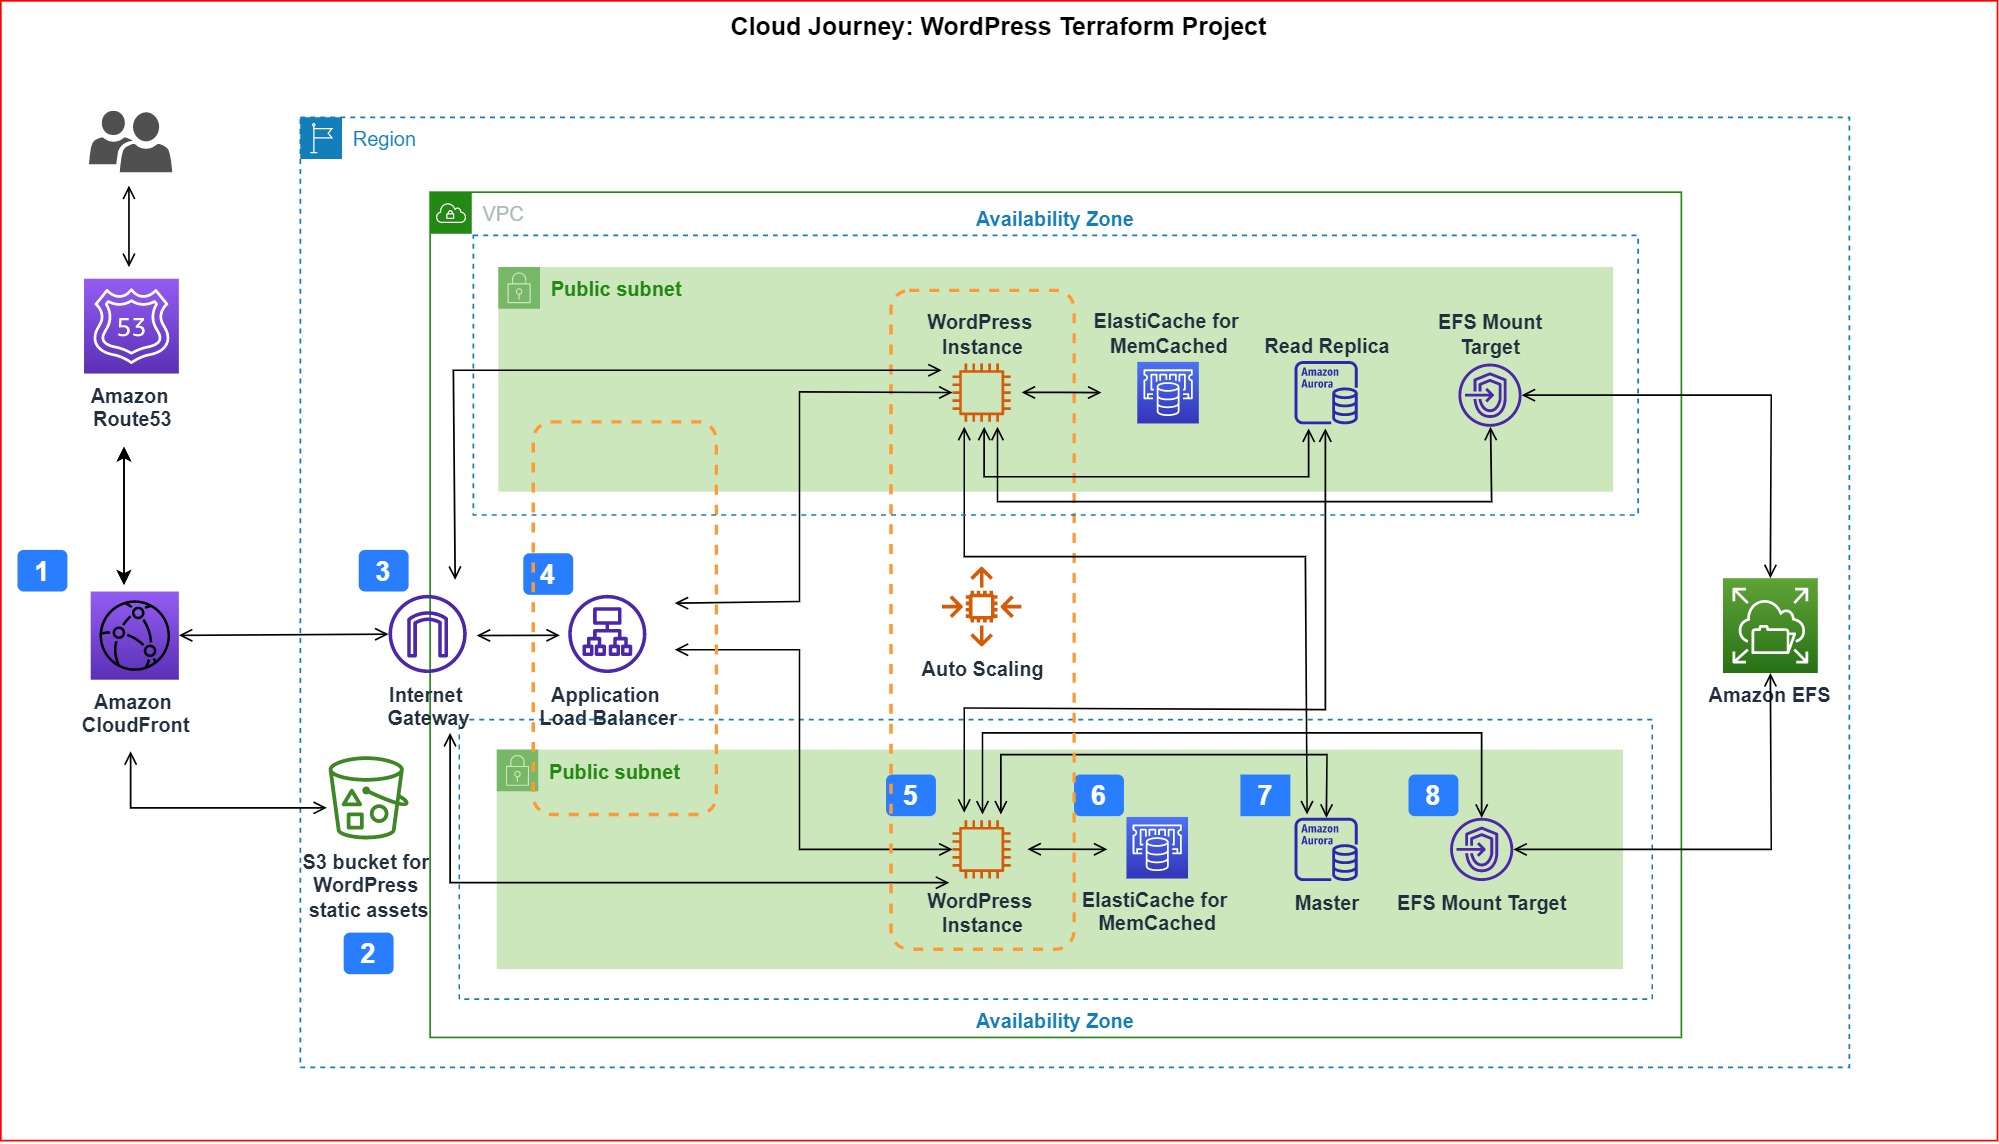
Task: Click the S3 bucket icon
Action: click(367, 798)
